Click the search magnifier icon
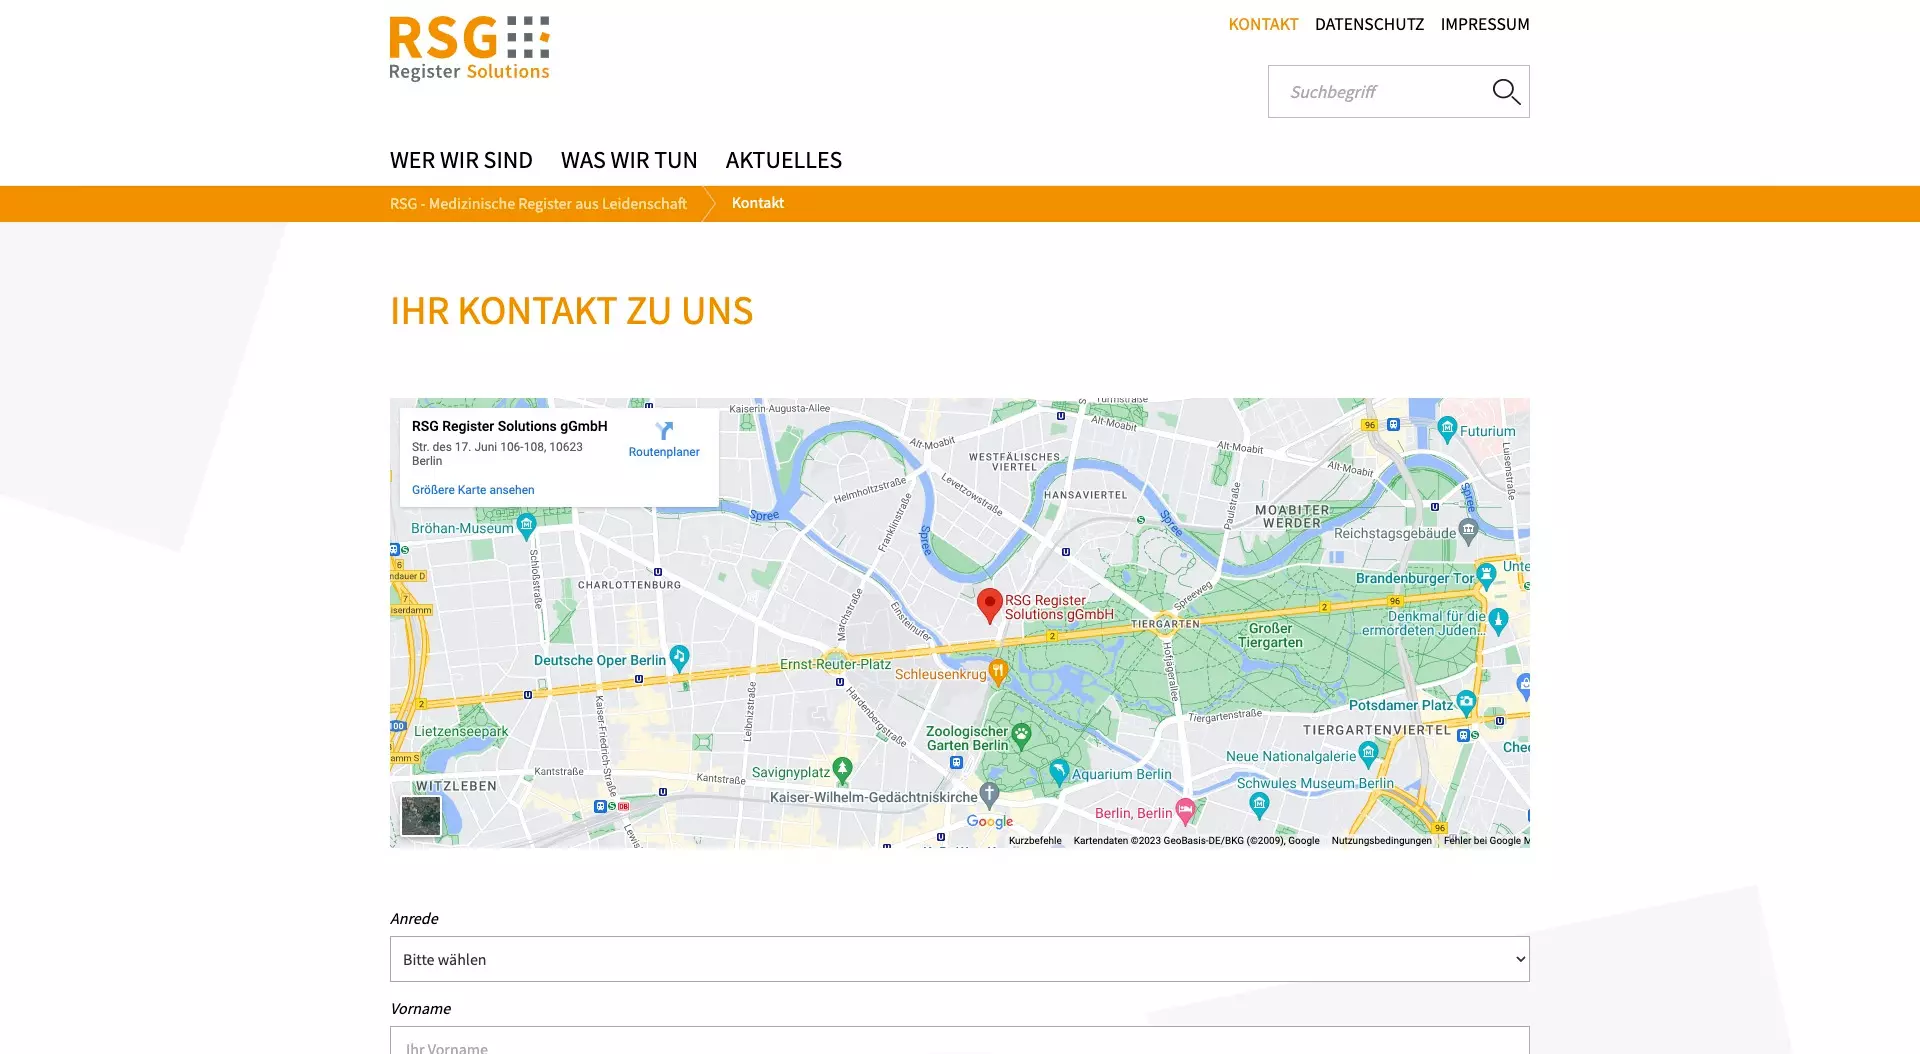The height and width of the screenshot is (1054, 1920). pyautogui.click(x=1506, y=92)
